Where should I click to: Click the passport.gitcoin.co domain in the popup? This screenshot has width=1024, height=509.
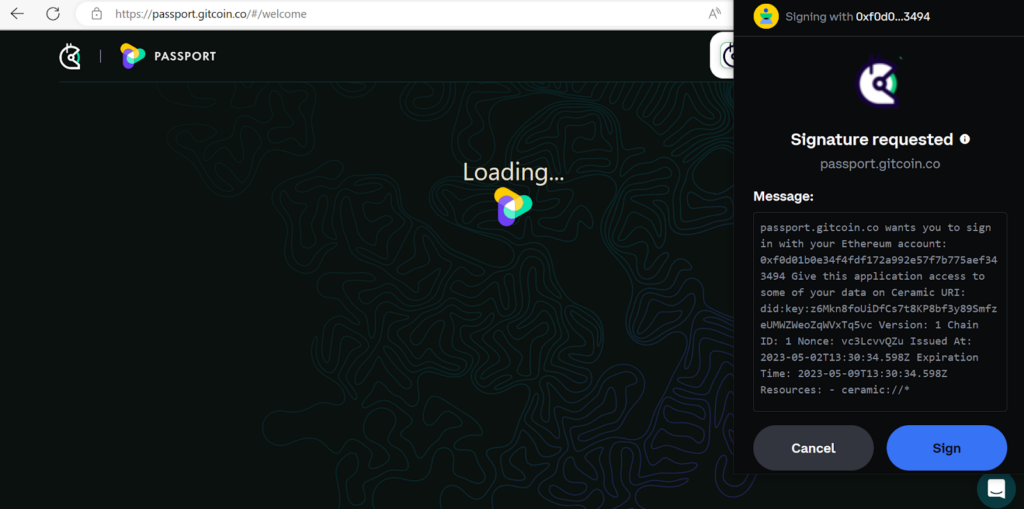click(880, 164)
